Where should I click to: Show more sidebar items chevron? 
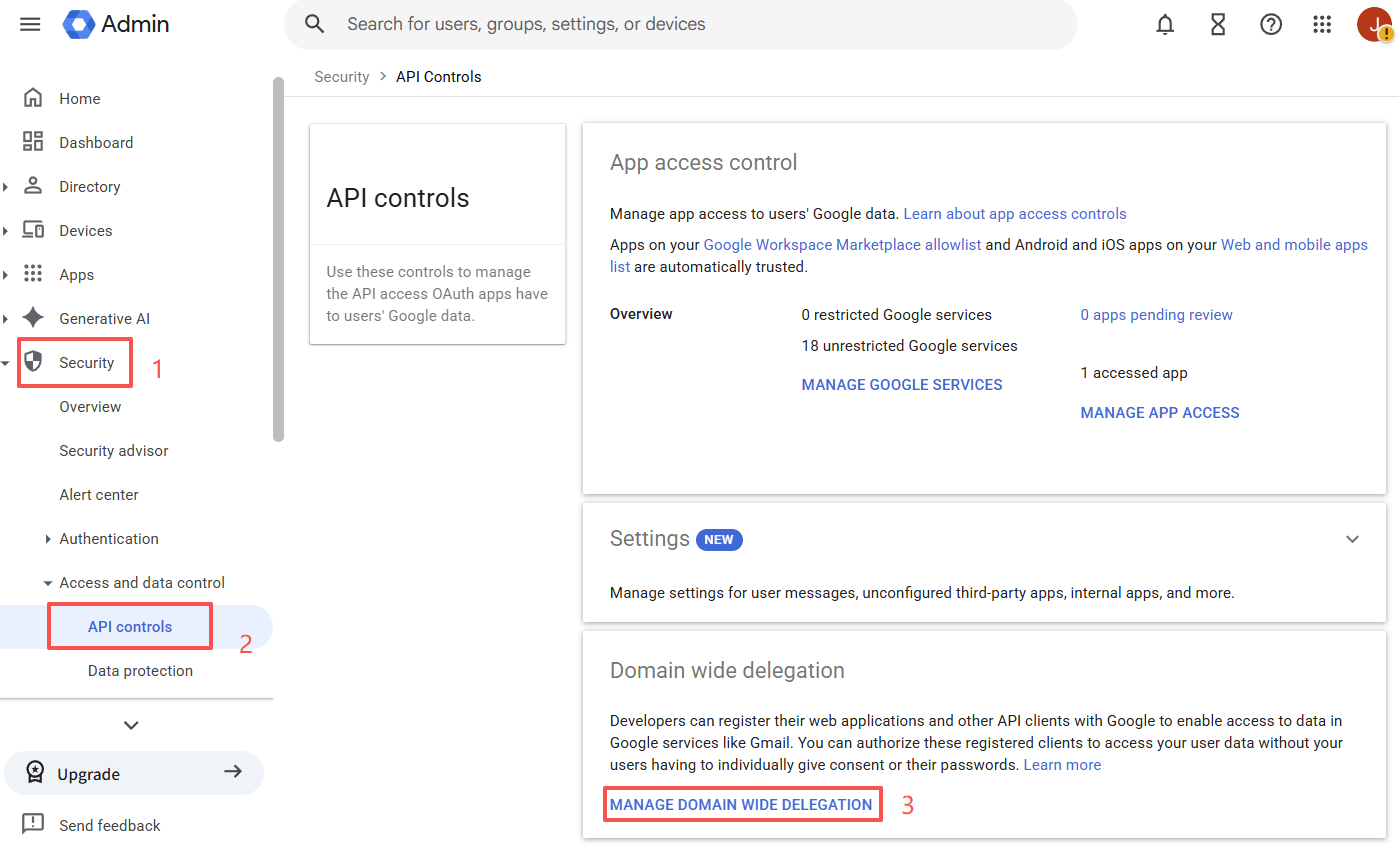pos(131,725)
